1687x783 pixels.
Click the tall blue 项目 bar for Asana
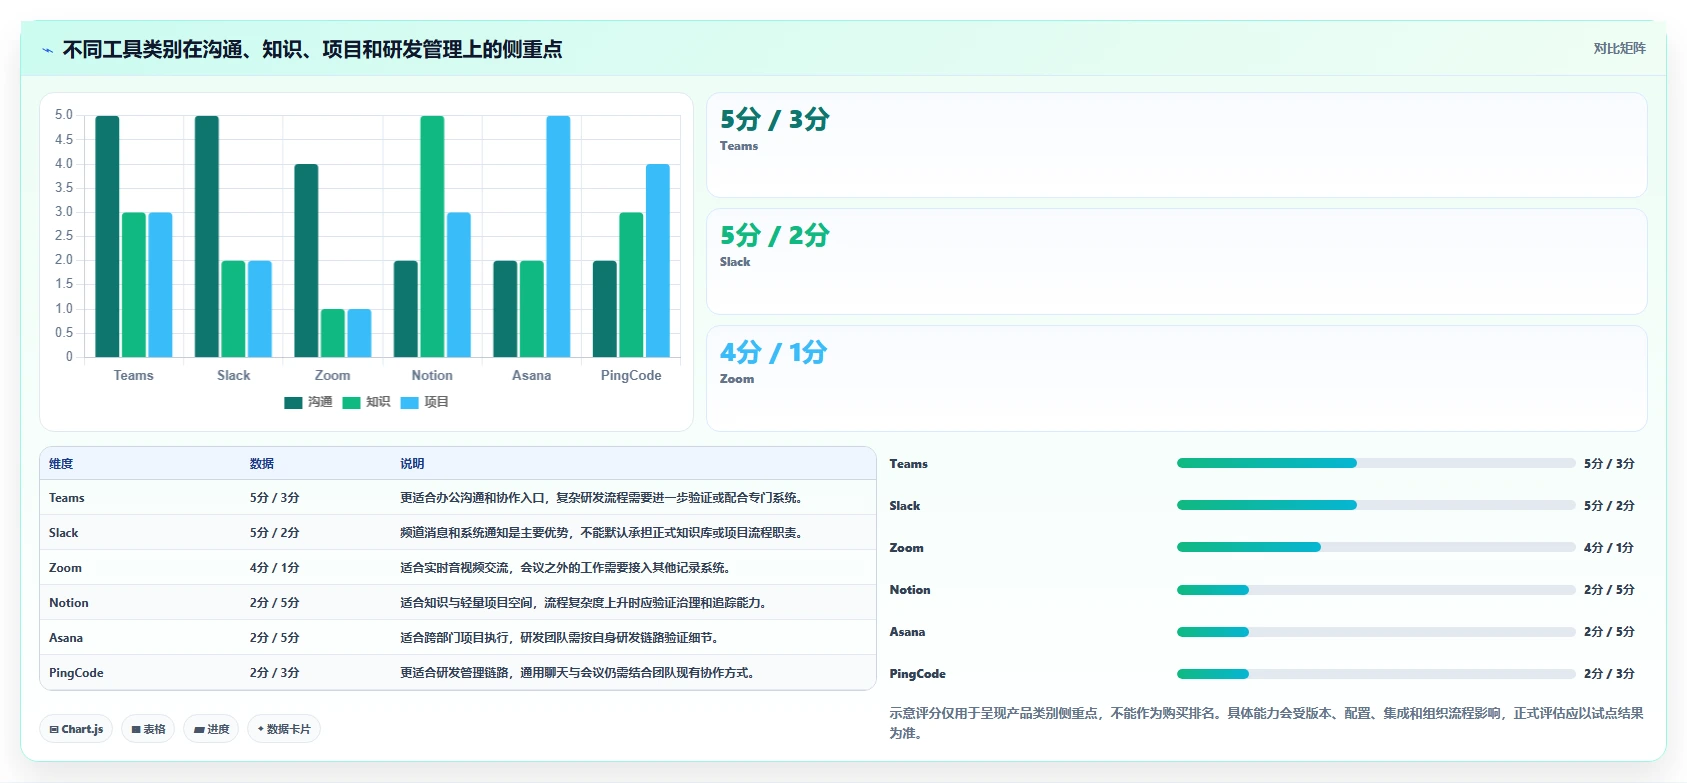coord(558,236)
